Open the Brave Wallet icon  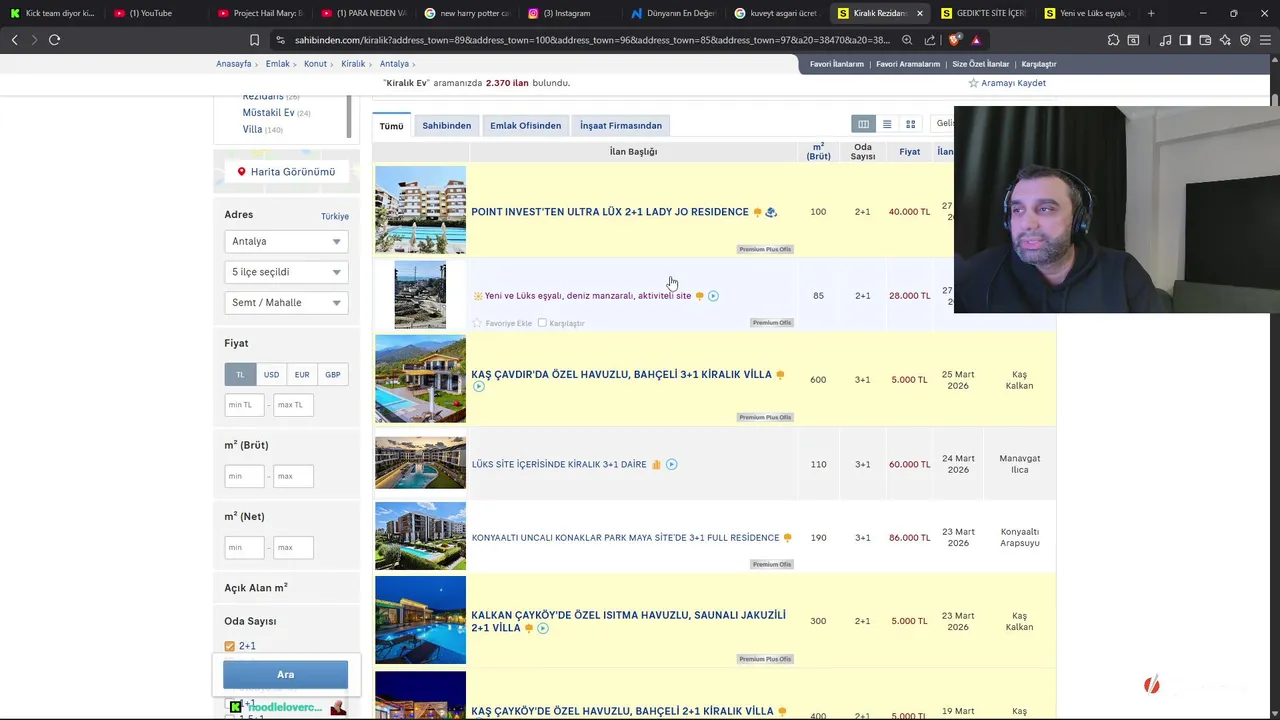pyautogui.click(x=1205, y=40)
